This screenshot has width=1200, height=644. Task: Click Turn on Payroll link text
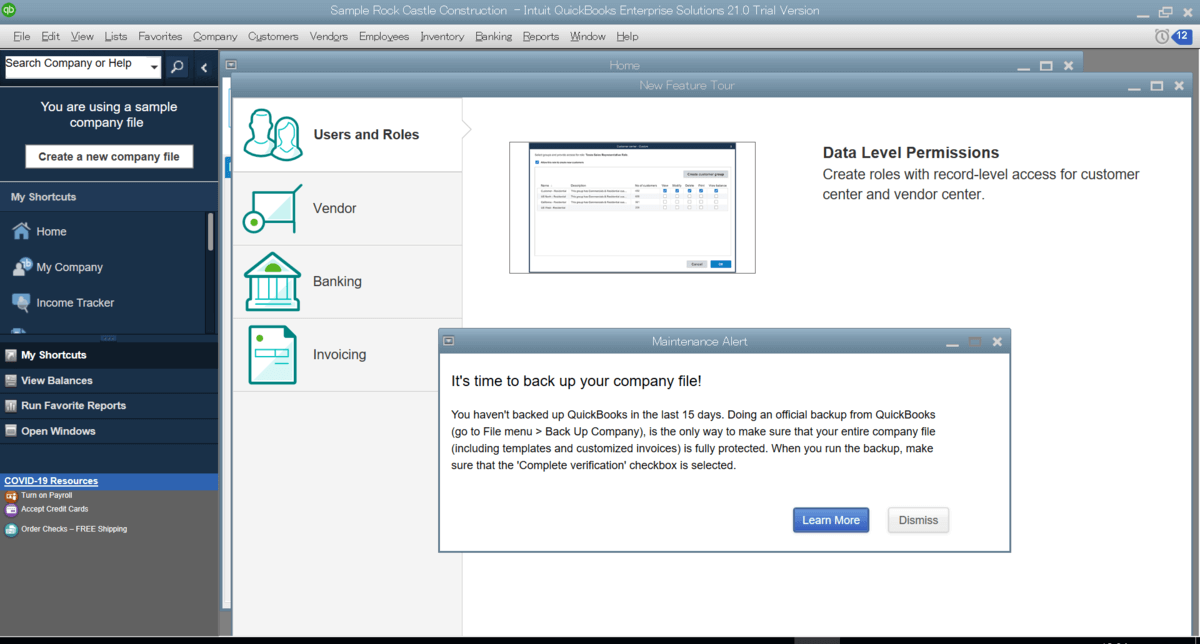click(46, 495)
